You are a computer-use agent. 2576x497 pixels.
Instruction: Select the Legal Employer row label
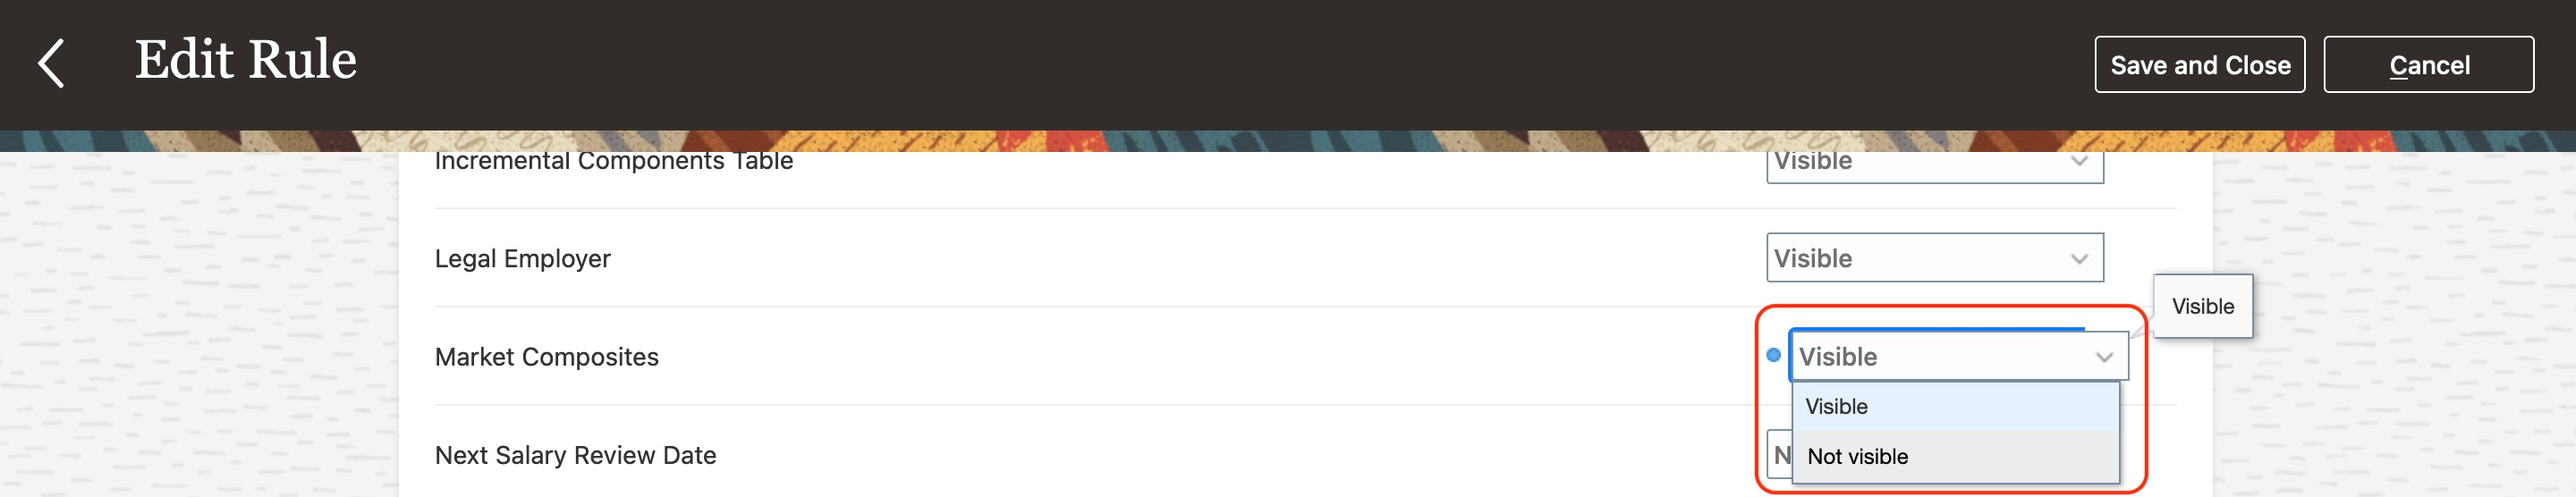pos(522,259)
